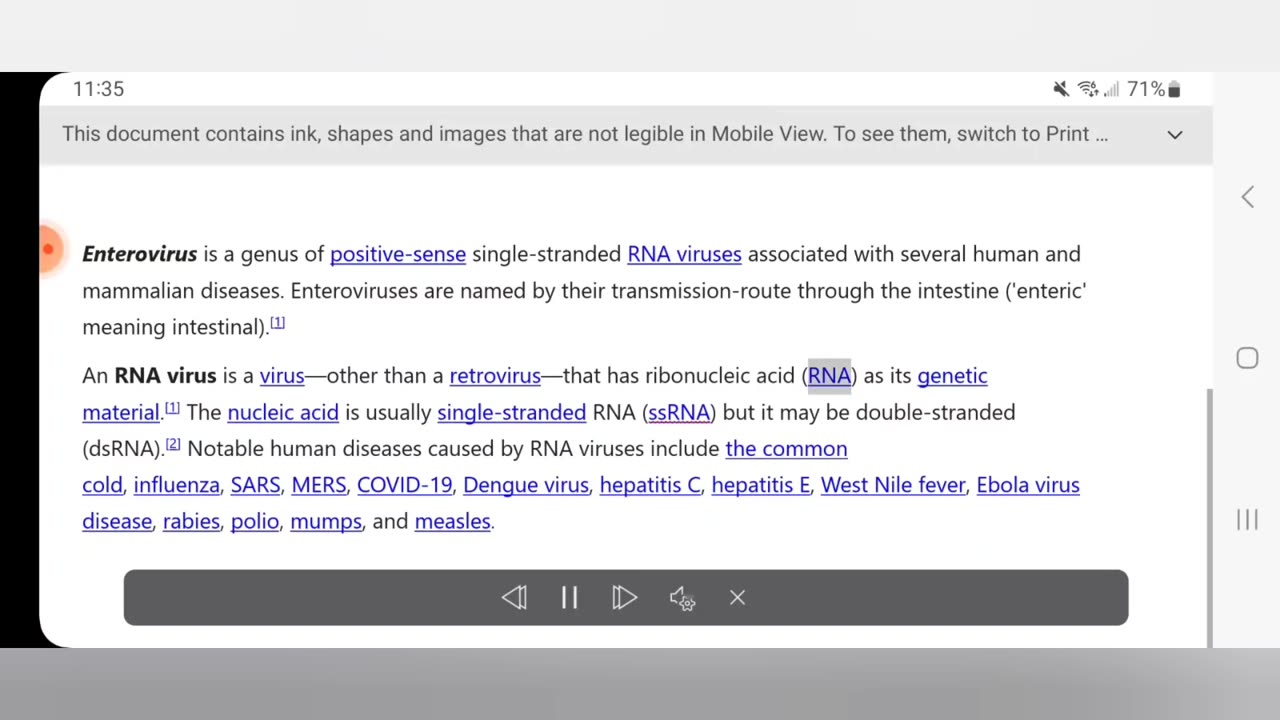The width and height of the screenshot is (1280, 720).
Task: Tap the orange recording dot at left edge
Action: point(47,248)
